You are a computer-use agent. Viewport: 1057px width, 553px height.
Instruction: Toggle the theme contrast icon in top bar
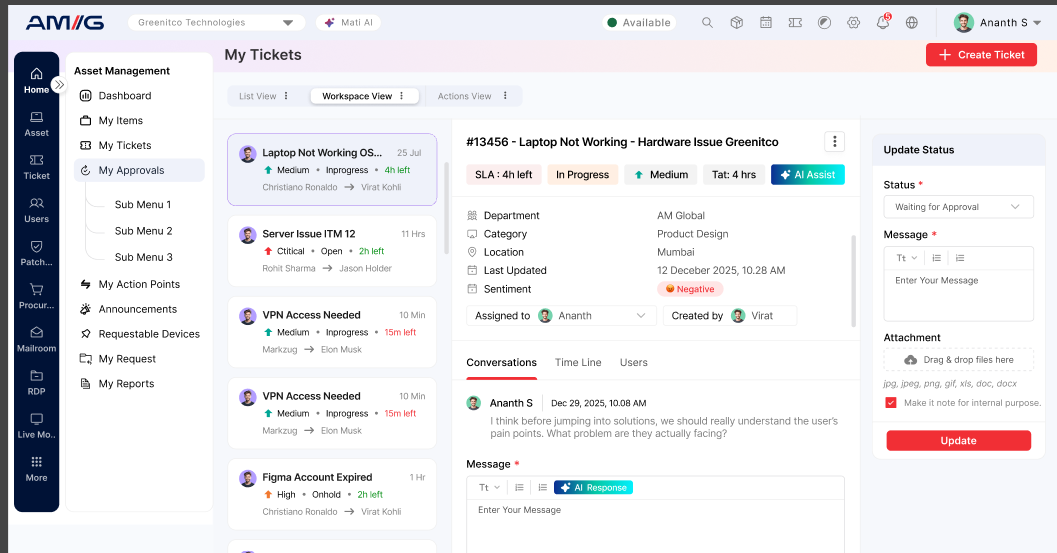[824, 22]
